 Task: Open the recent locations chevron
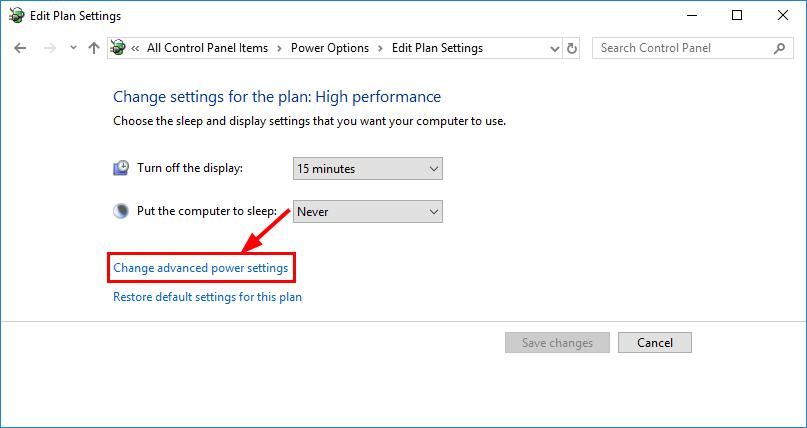click(73, 48)
